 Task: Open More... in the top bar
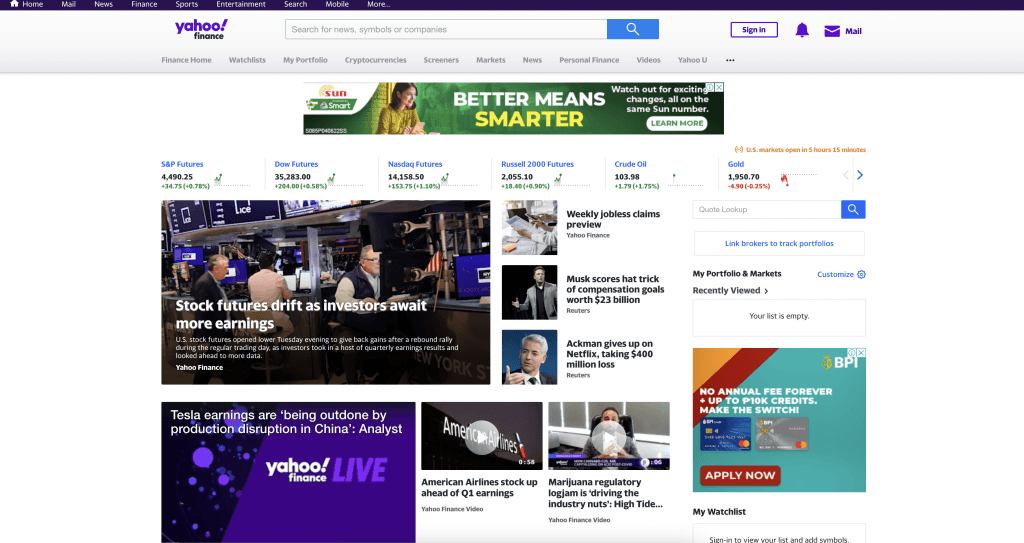[x=379, y=4]
